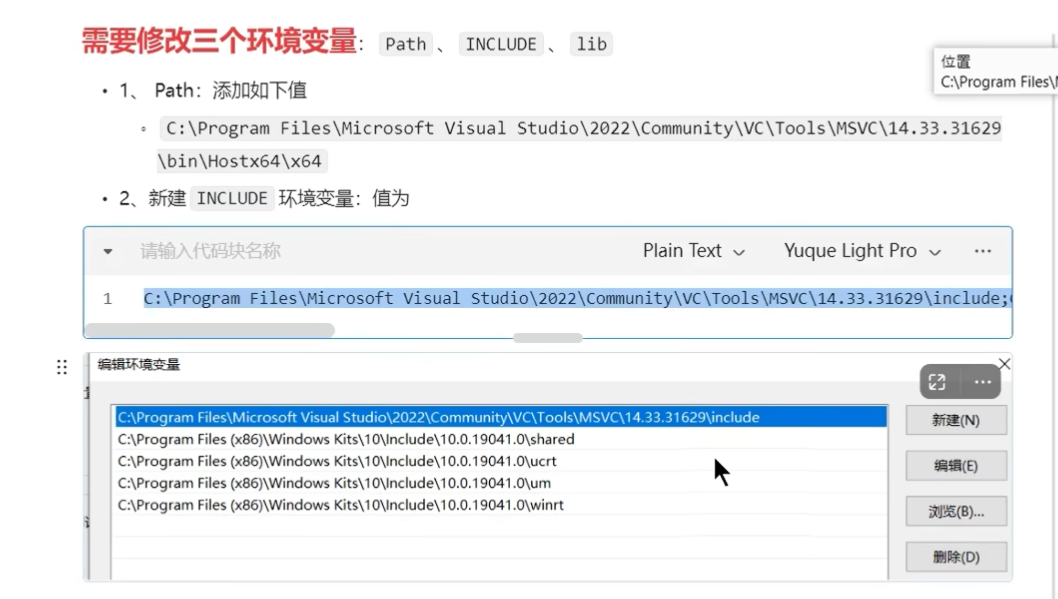Click the 新建 INCLUDE 环境变量 list item
This screenshot has width=1058, height=599.
pyautogui.click(x=264, y=198)
